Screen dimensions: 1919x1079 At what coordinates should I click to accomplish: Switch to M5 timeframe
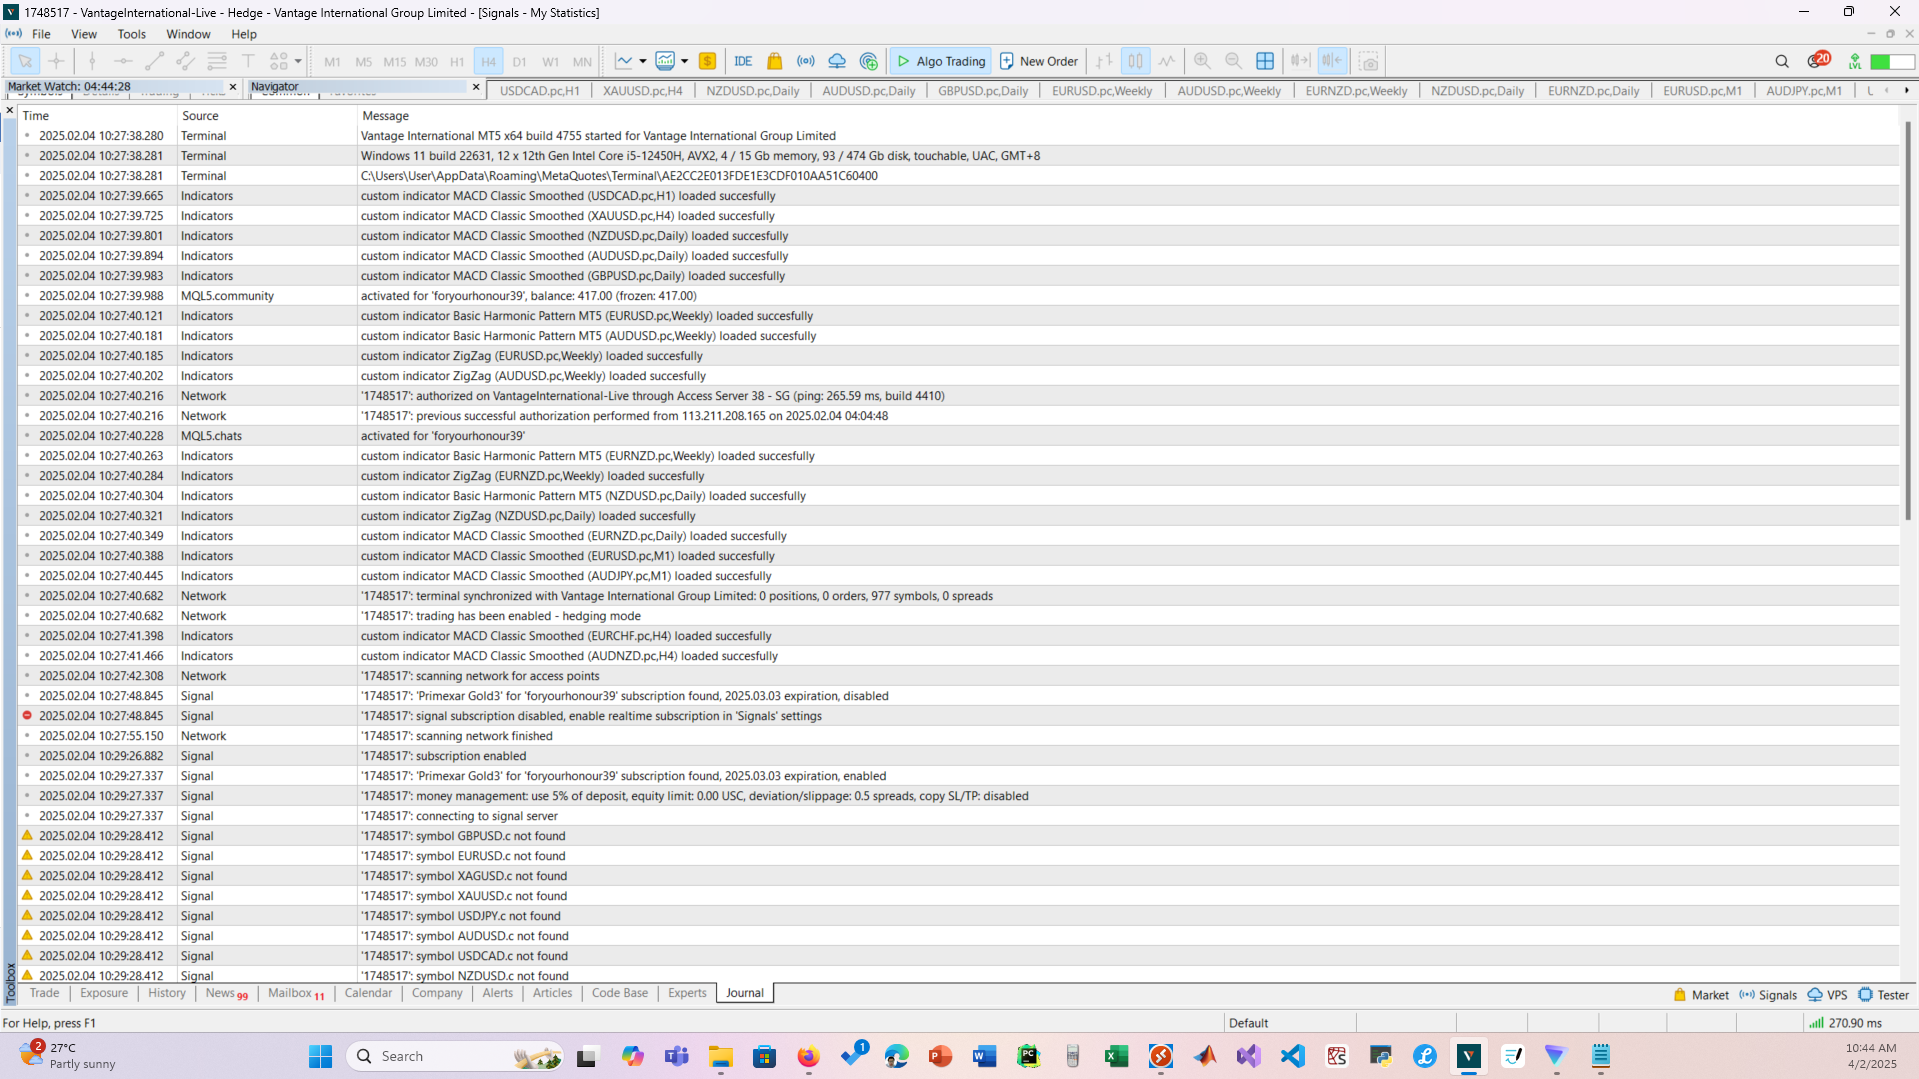pyautogui.click(x=363, y=61)
